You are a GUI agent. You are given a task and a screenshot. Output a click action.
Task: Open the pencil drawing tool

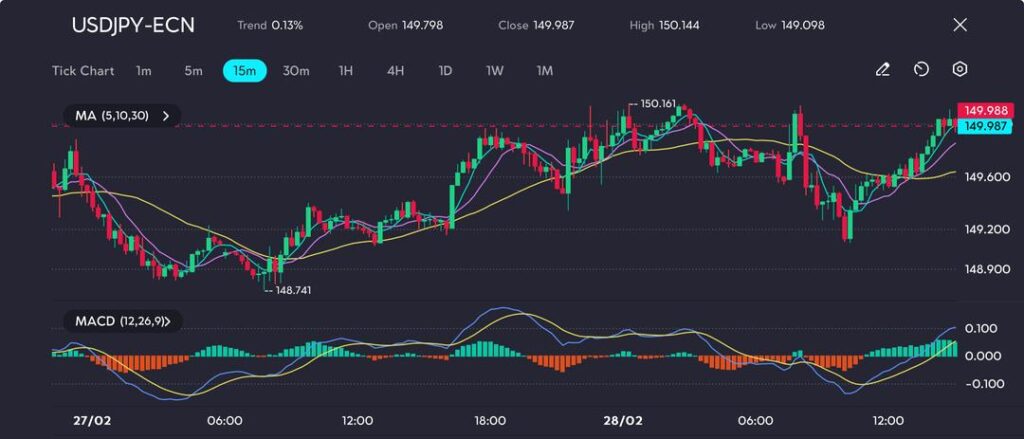882,70
